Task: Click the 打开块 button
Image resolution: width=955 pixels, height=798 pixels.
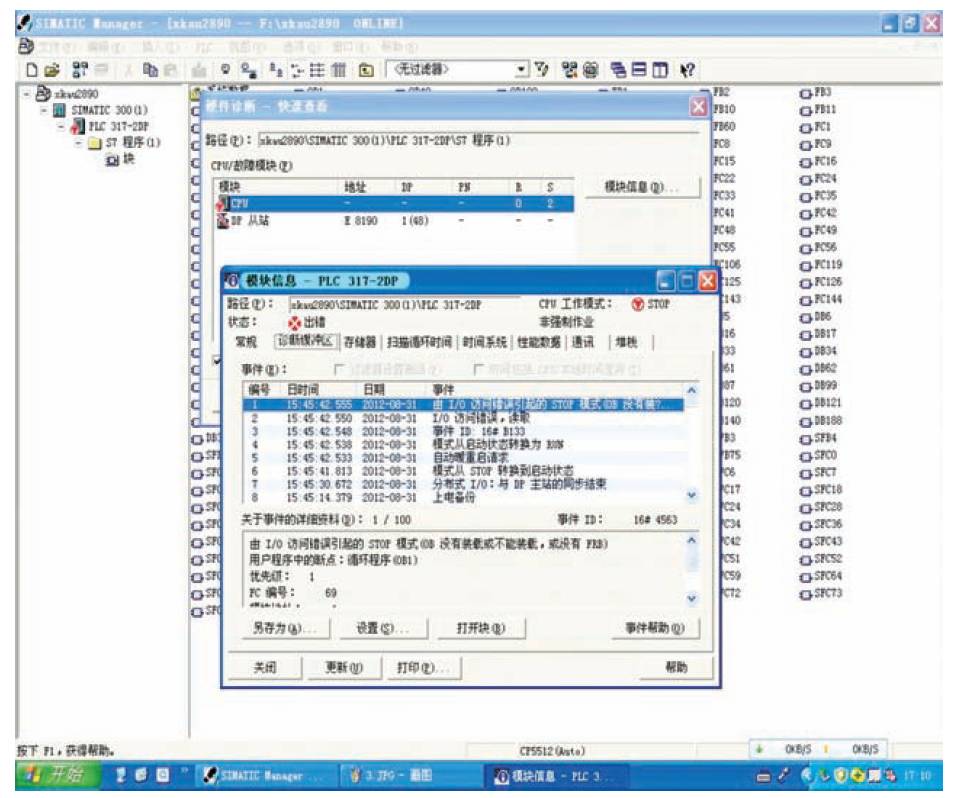Action: point(480,629)
